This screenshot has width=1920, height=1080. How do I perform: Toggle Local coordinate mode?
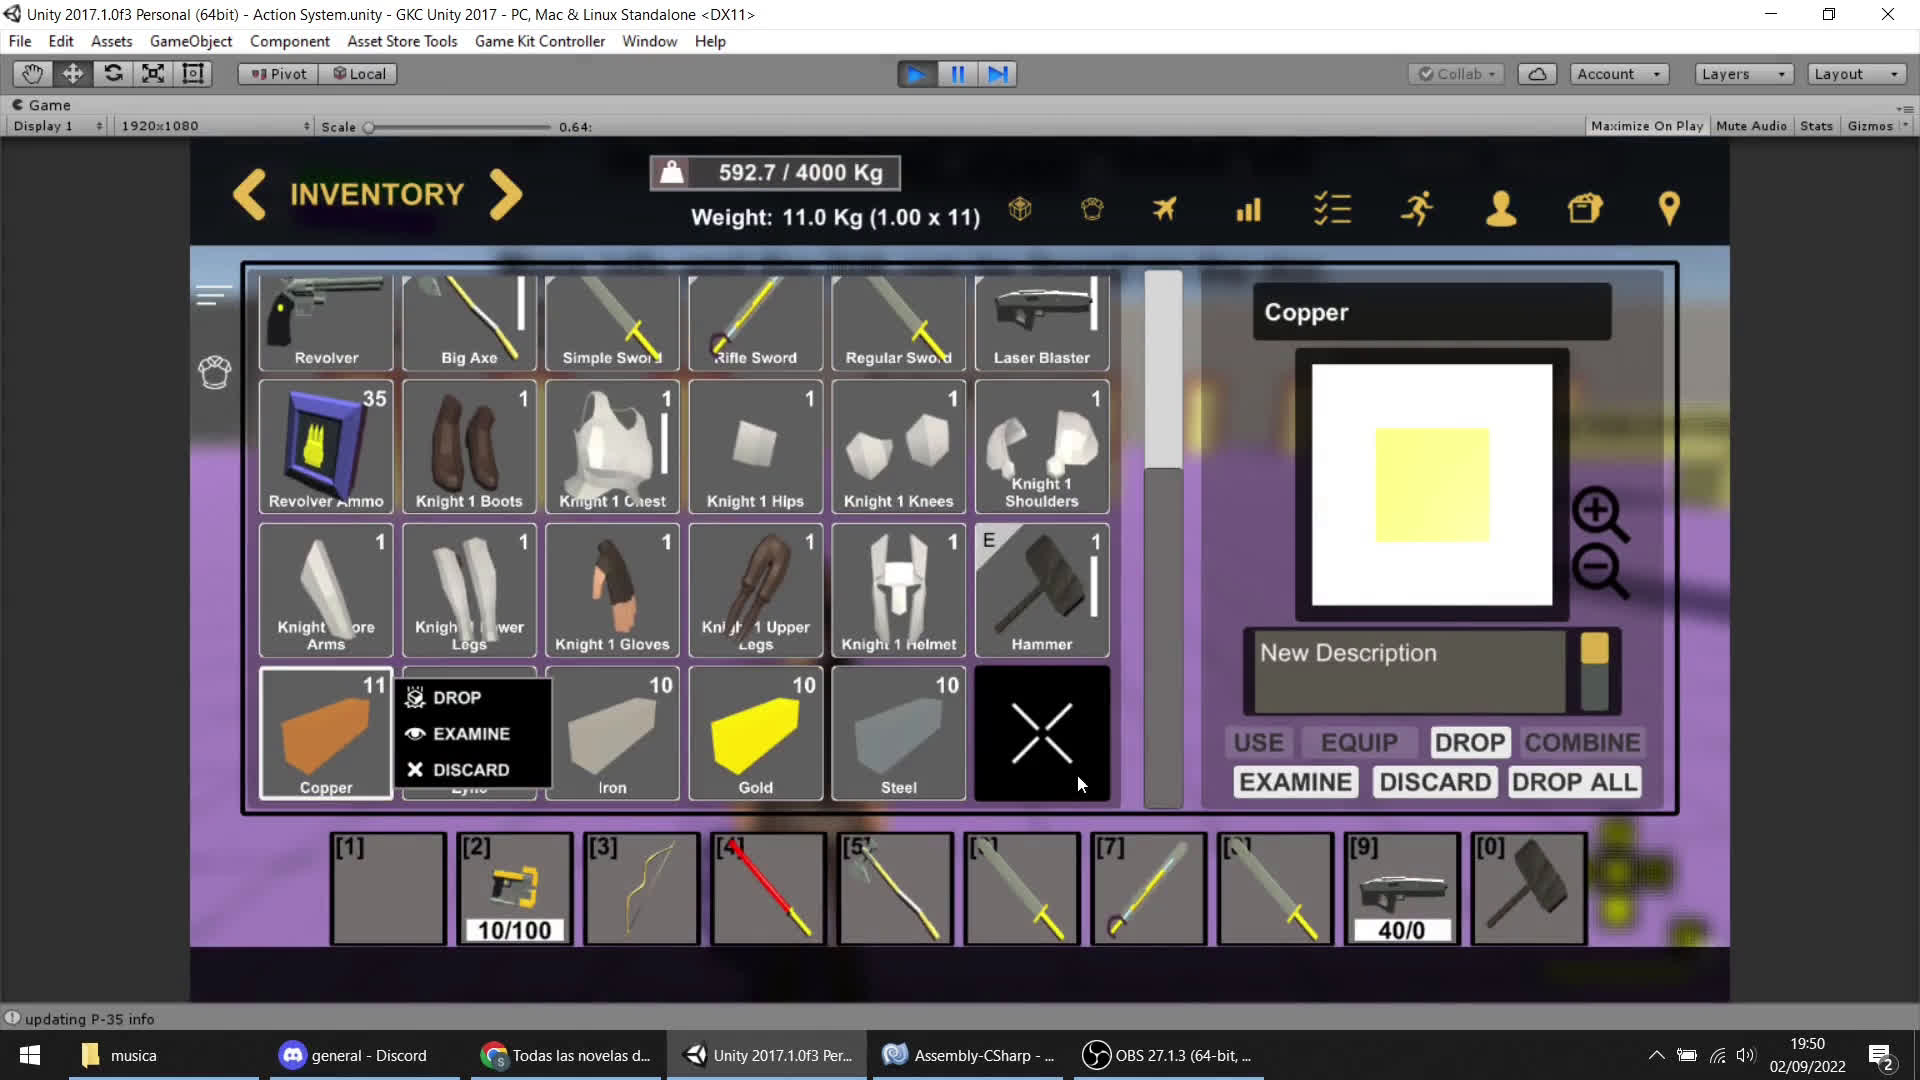(358, 73)
